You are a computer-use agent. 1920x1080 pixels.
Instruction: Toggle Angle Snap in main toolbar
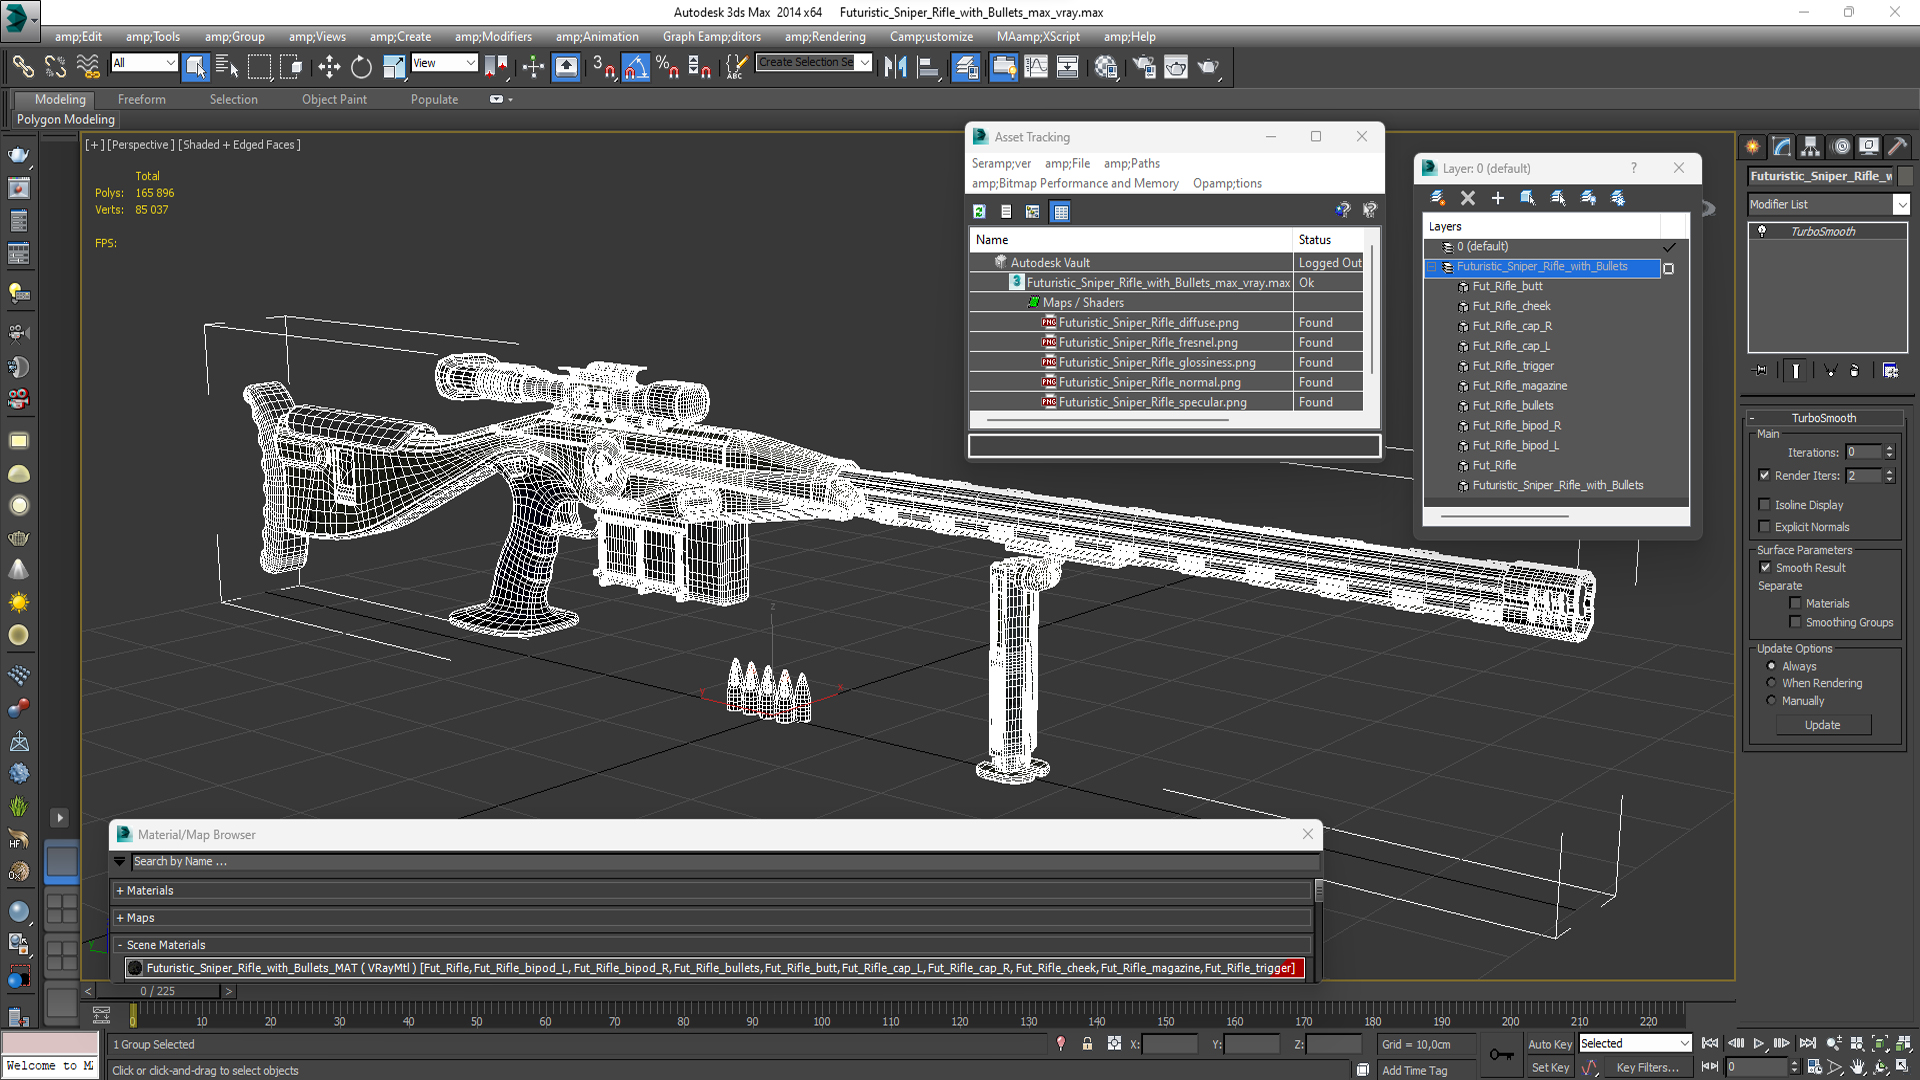tap(636, 67)
